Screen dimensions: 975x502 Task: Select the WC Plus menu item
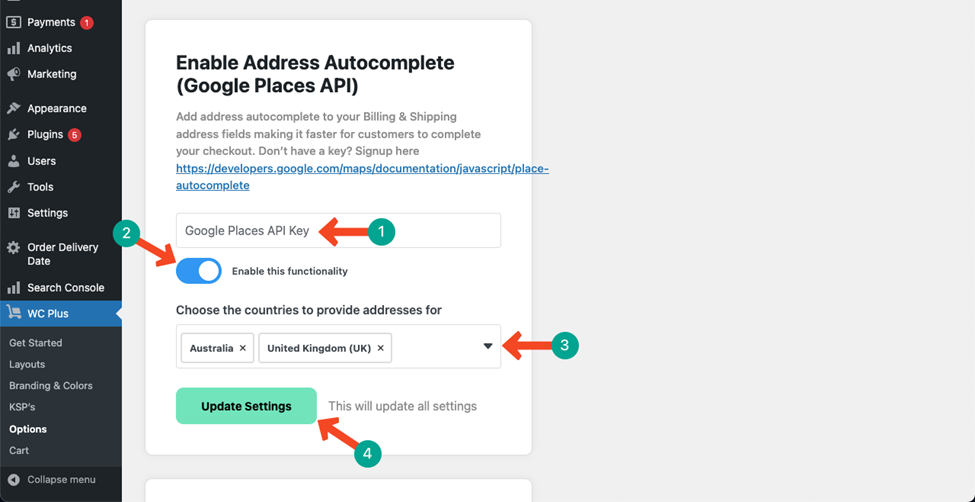tap(61, 314)
